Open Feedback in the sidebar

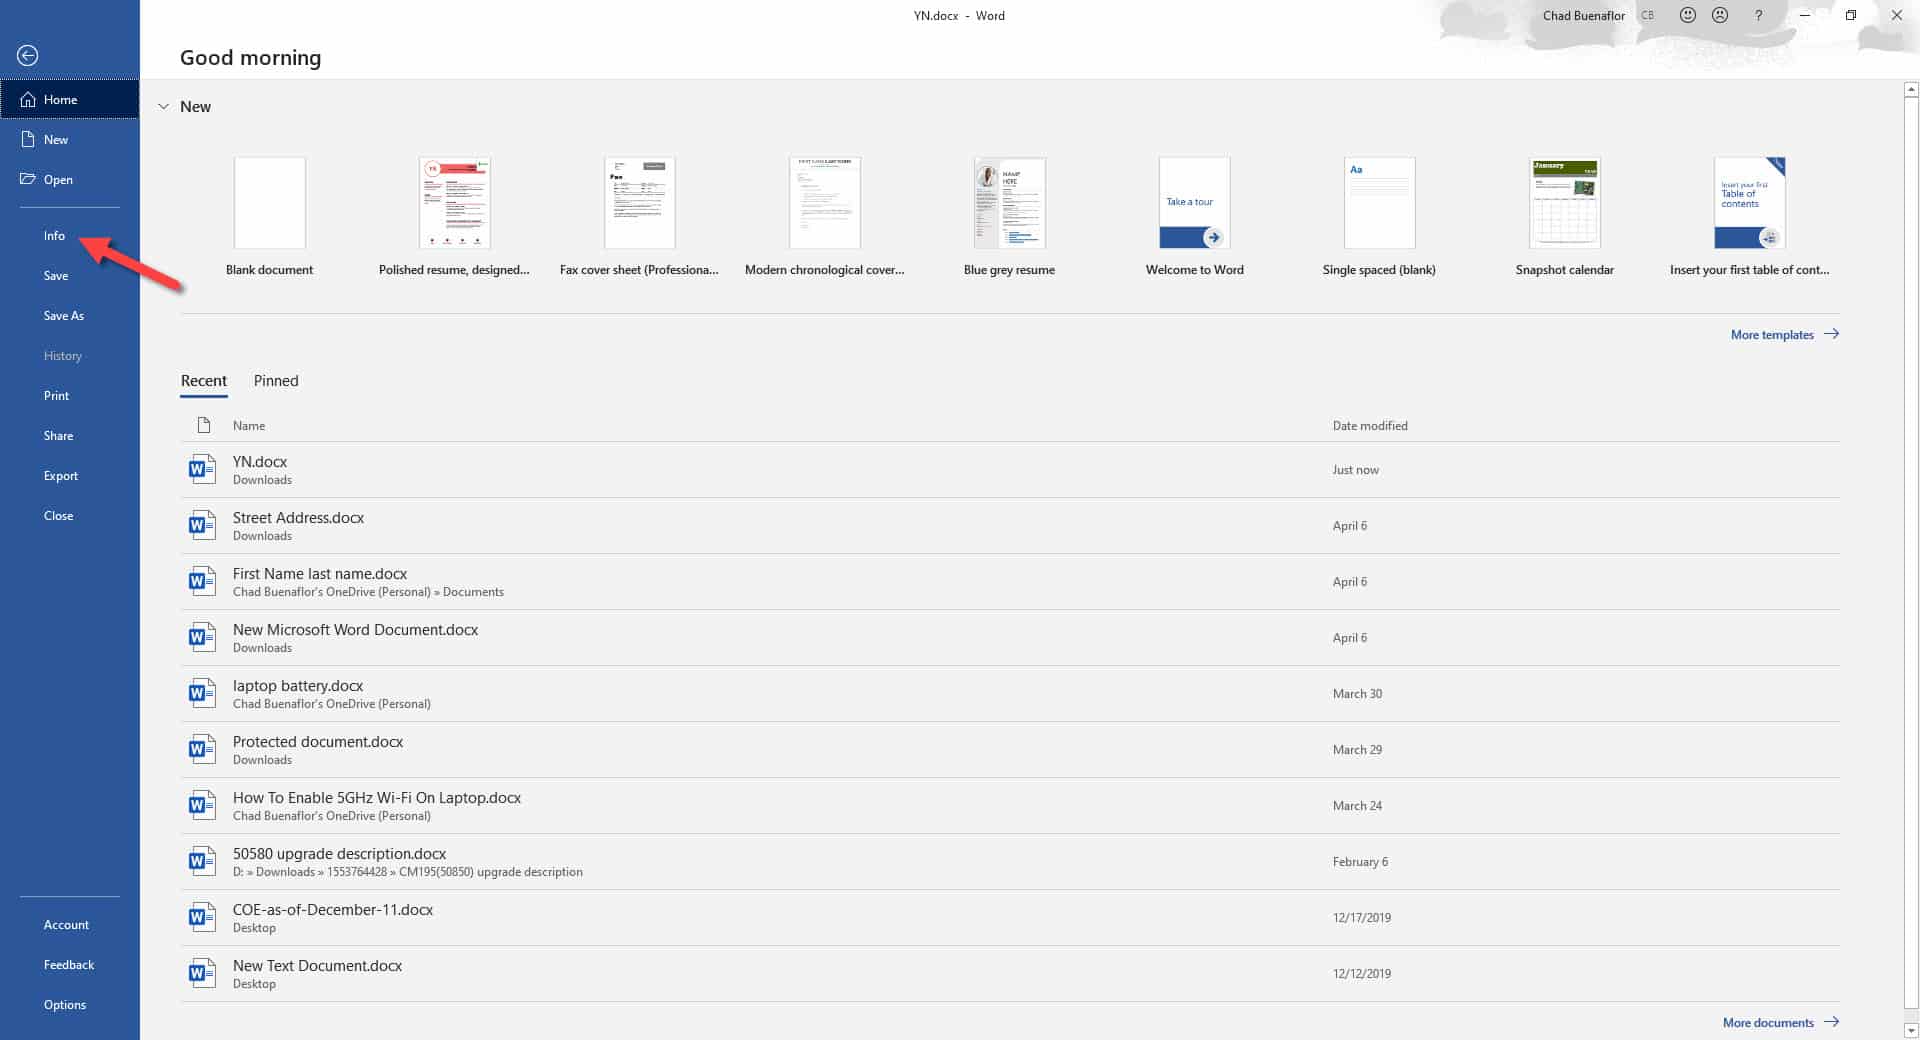pyautogui.click(x=69, y=965)
